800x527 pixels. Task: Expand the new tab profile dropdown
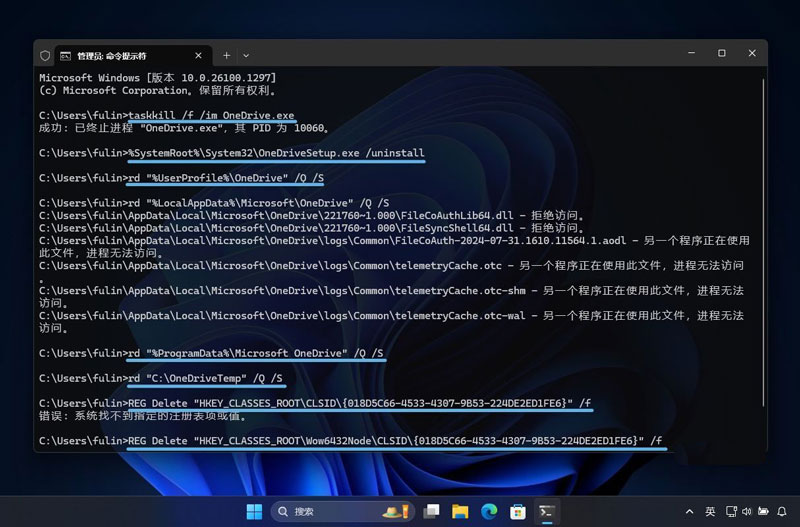246,55
